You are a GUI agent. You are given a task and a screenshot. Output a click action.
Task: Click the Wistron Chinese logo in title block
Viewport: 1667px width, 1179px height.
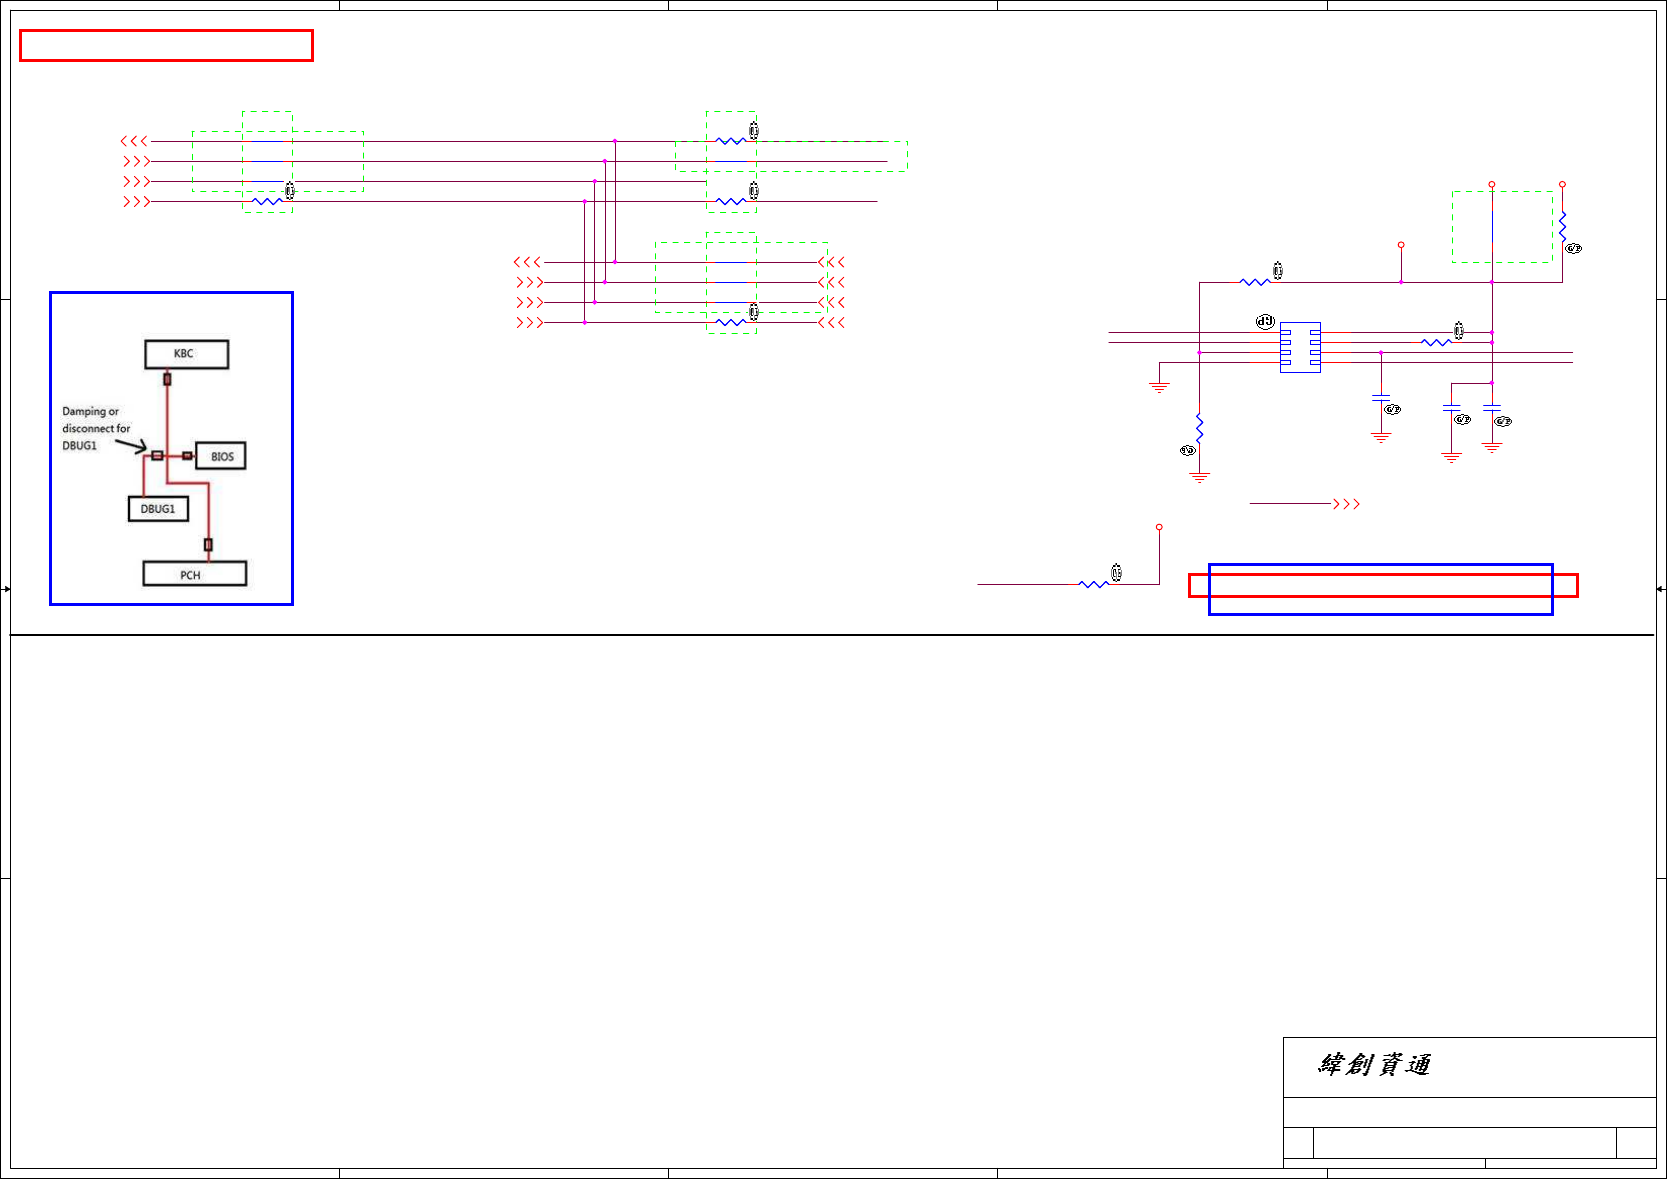(1374, 1065)
